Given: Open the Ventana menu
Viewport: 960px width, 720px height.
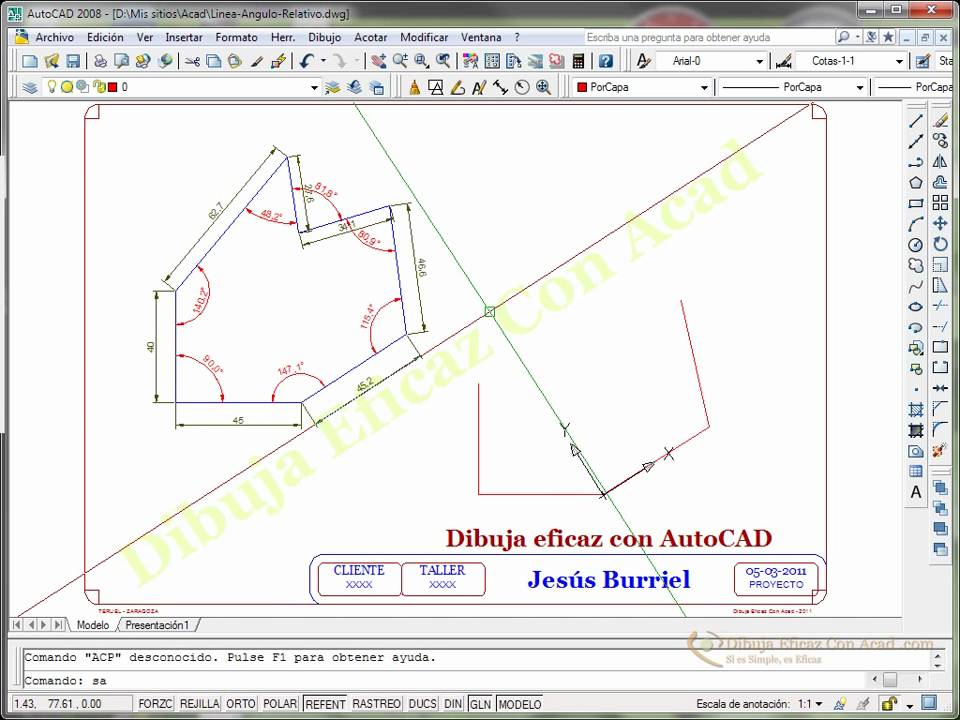Looking at the screenshot, I should (x=481, y=37).
